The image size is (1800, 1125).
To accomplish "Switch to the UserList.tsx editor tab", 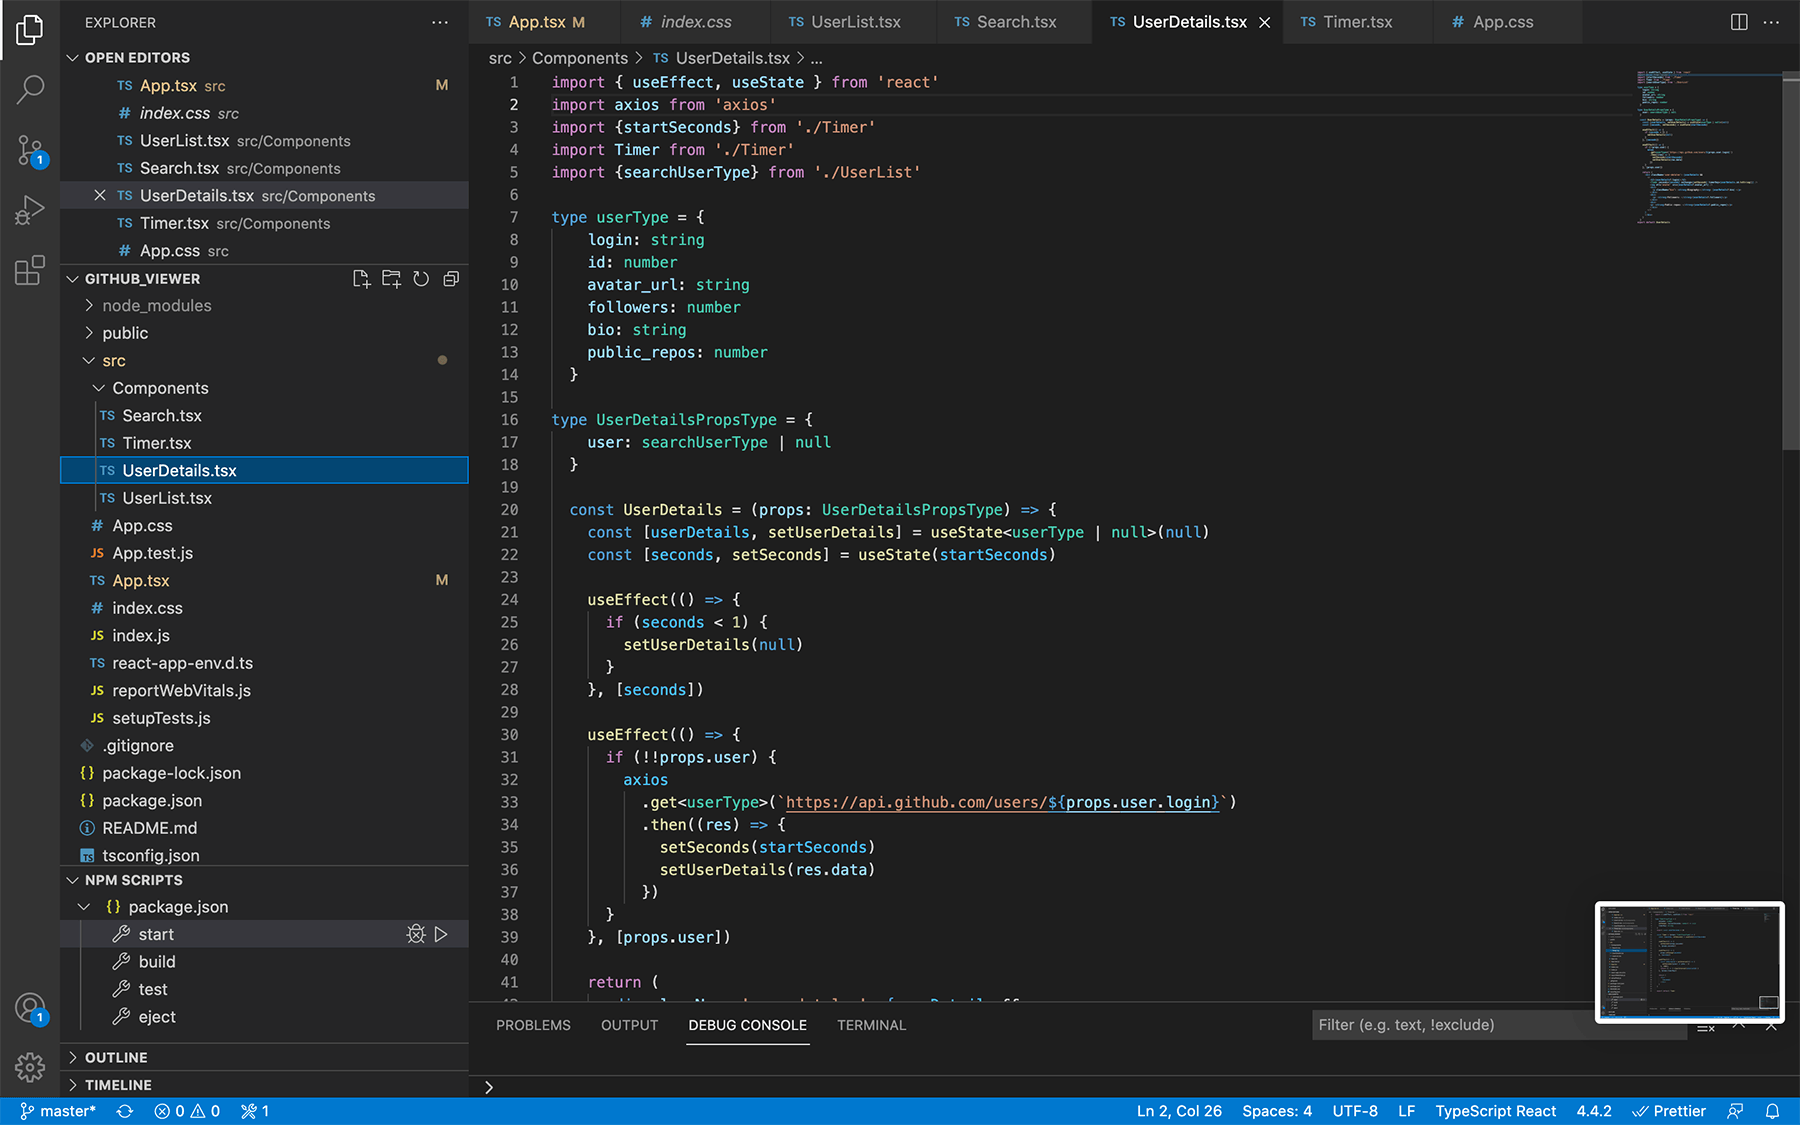I will 853,22.
